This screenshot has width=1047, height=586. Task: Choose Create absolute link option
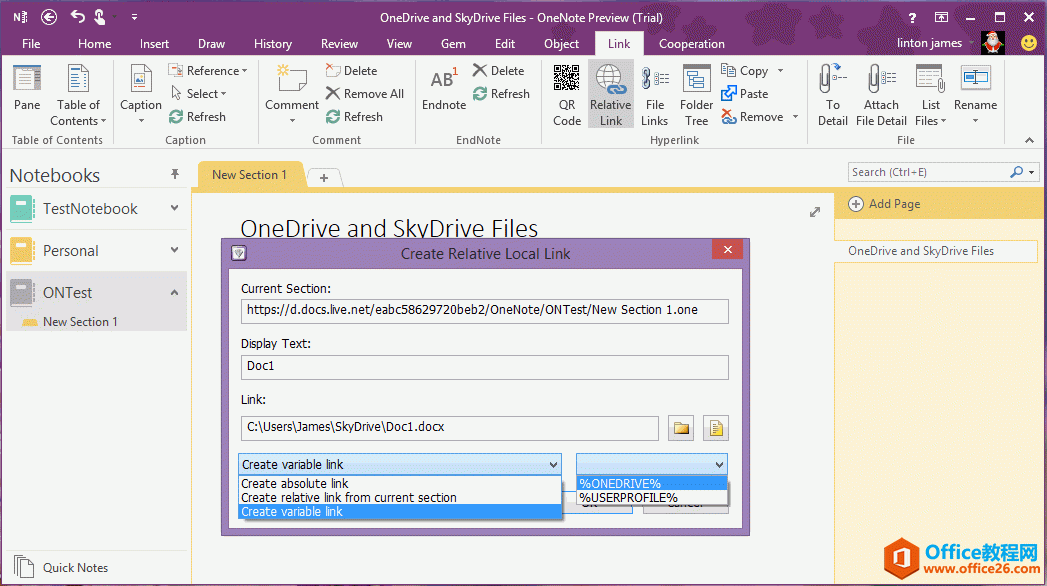point(295,484)
